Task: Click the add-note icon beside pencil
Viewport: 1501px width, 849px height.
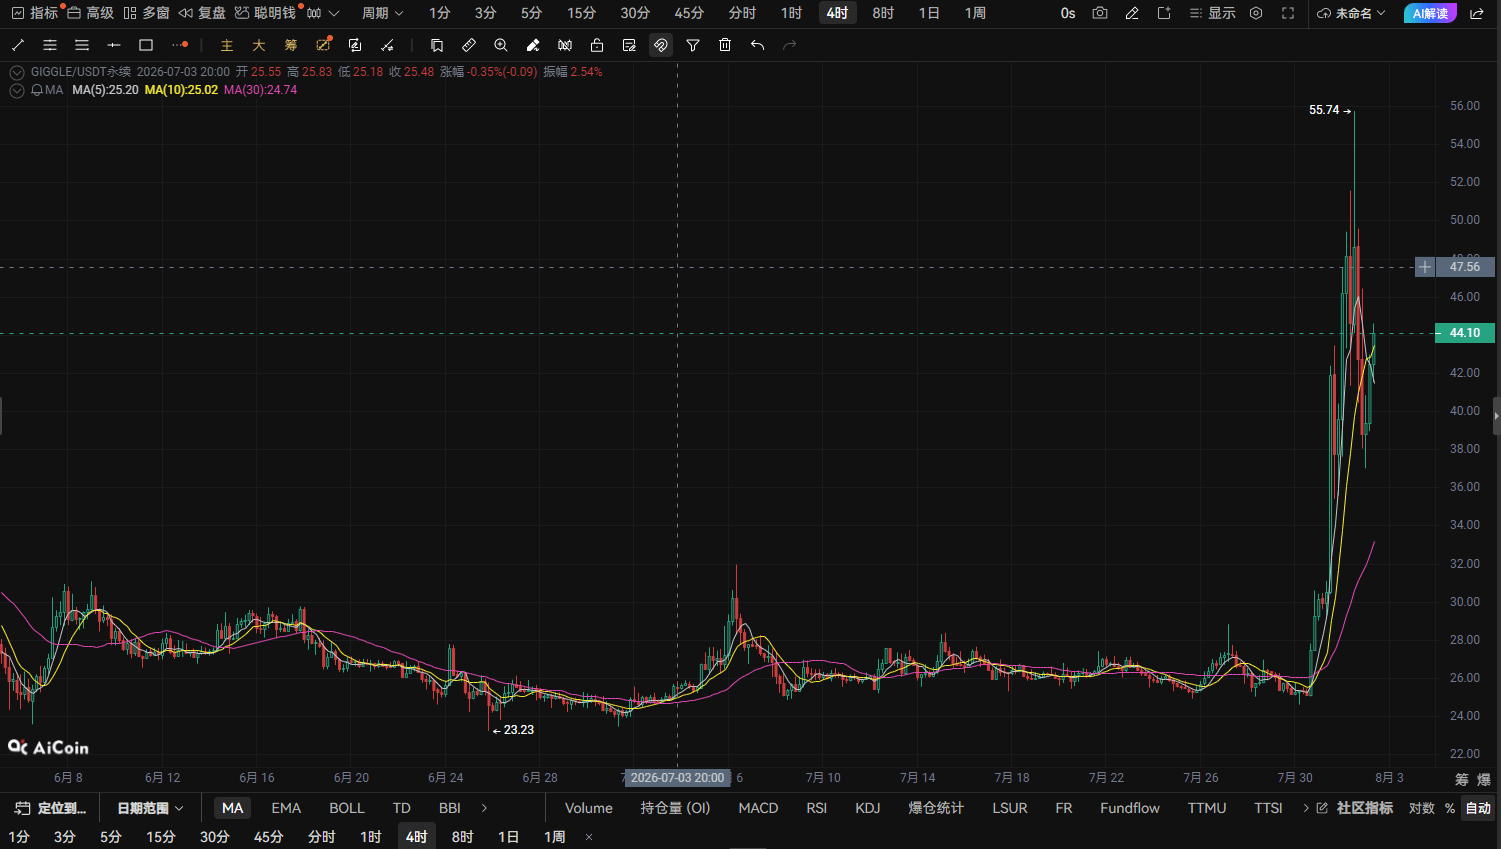Action: 1164,13
